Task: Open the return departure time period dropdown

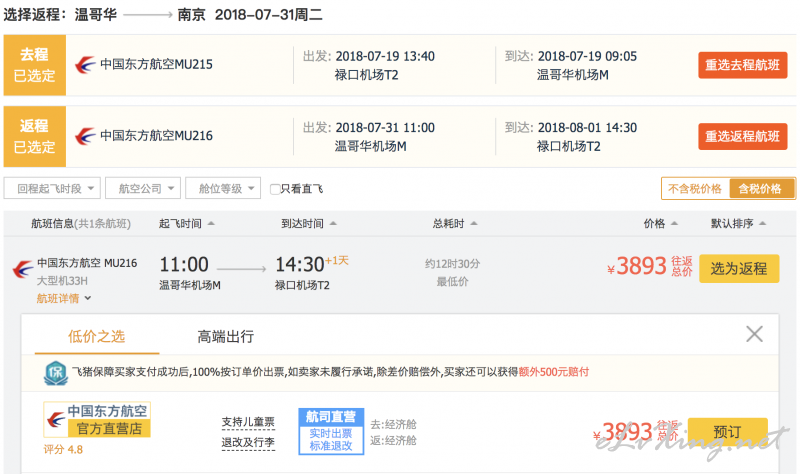Action: coord(52,188)
